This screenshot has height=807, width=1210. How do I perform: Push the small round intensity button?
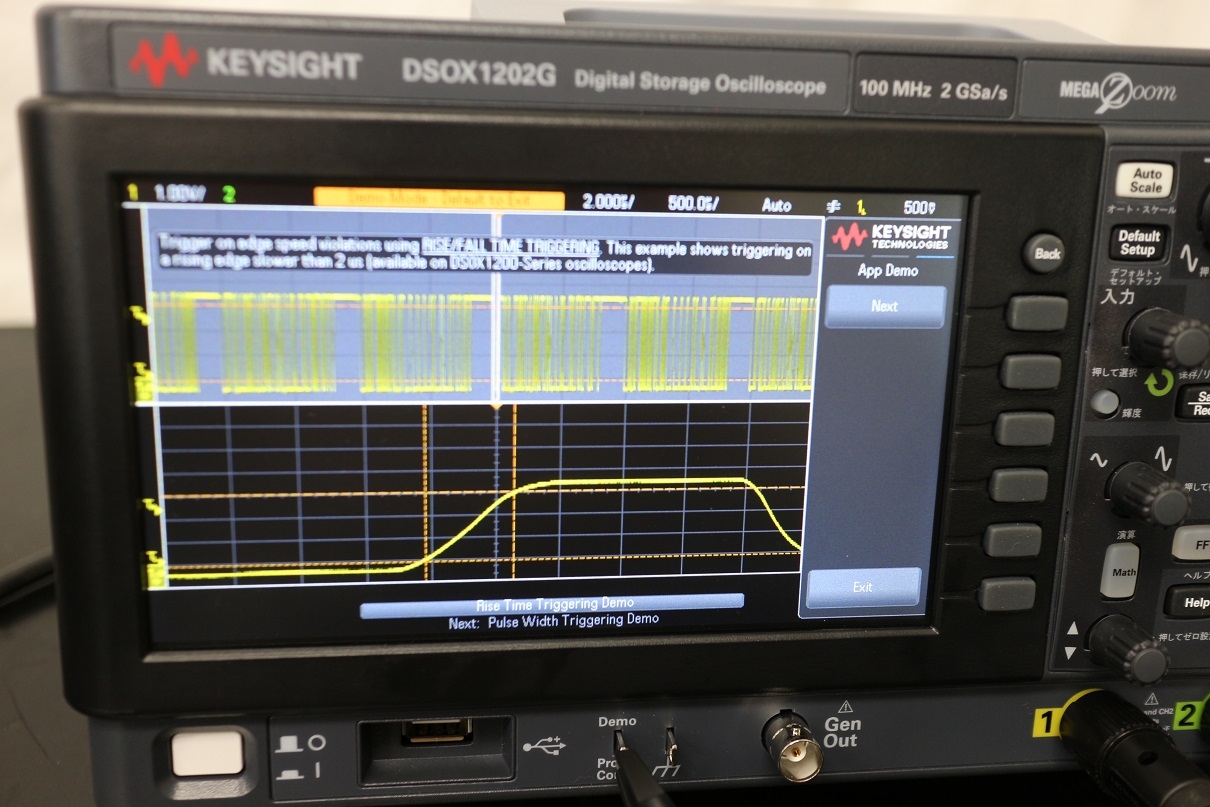(1104, 403)
